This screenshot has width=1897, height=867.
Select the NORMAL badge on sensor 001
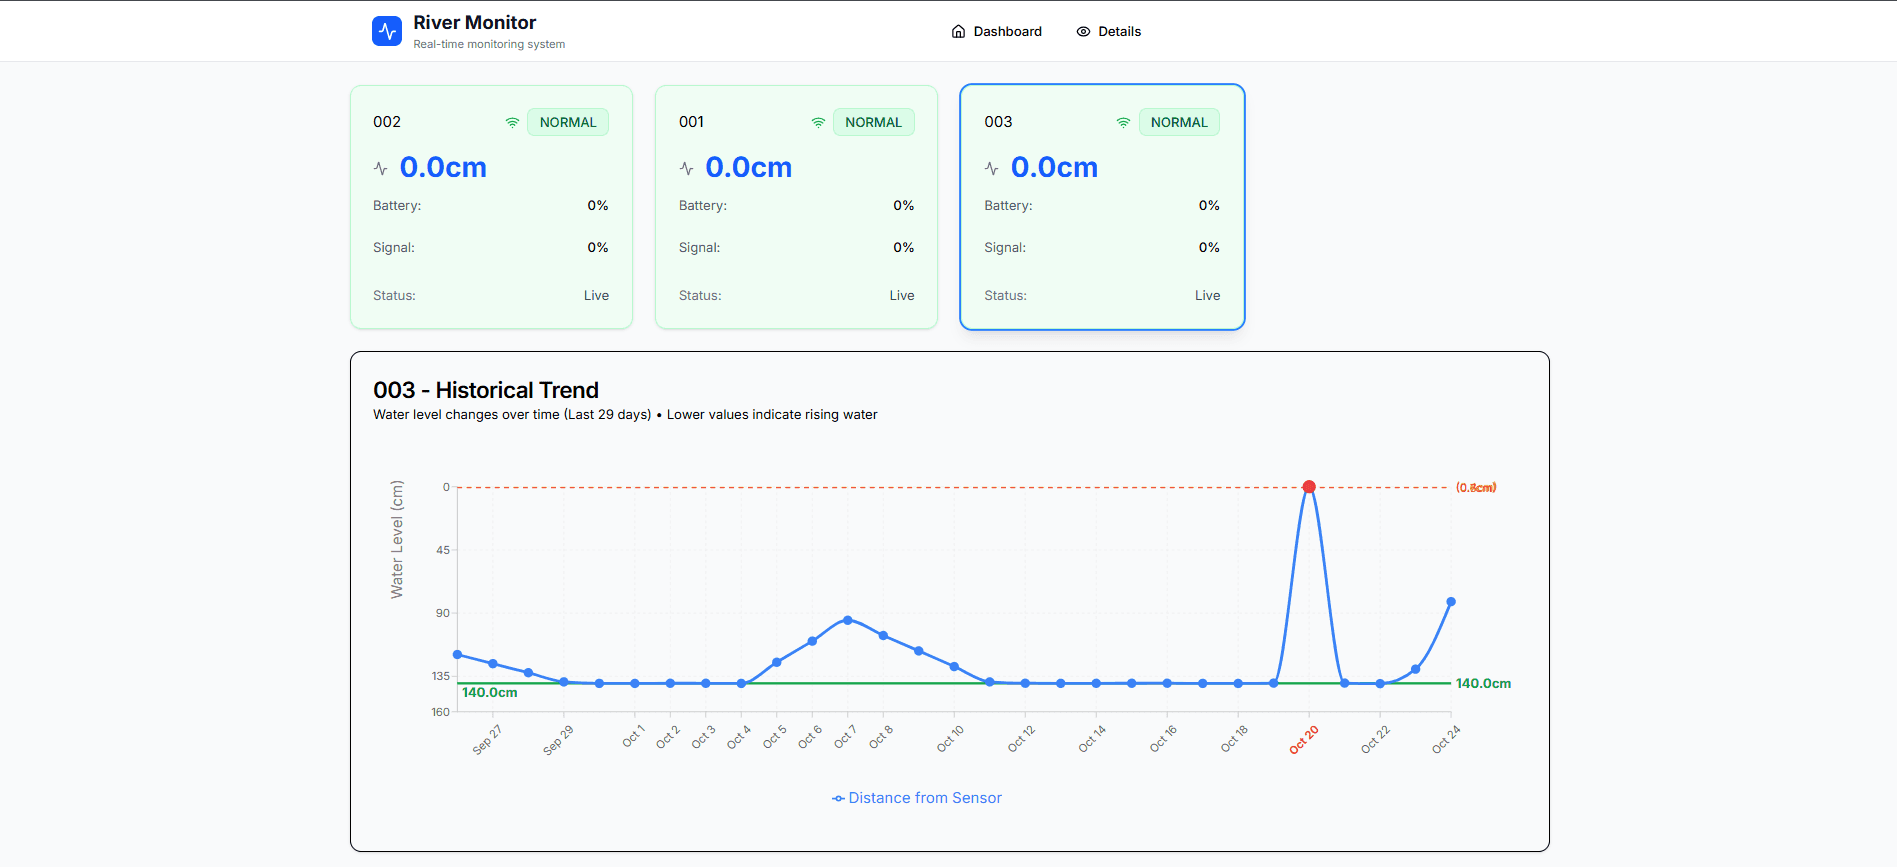click(873, 122)
